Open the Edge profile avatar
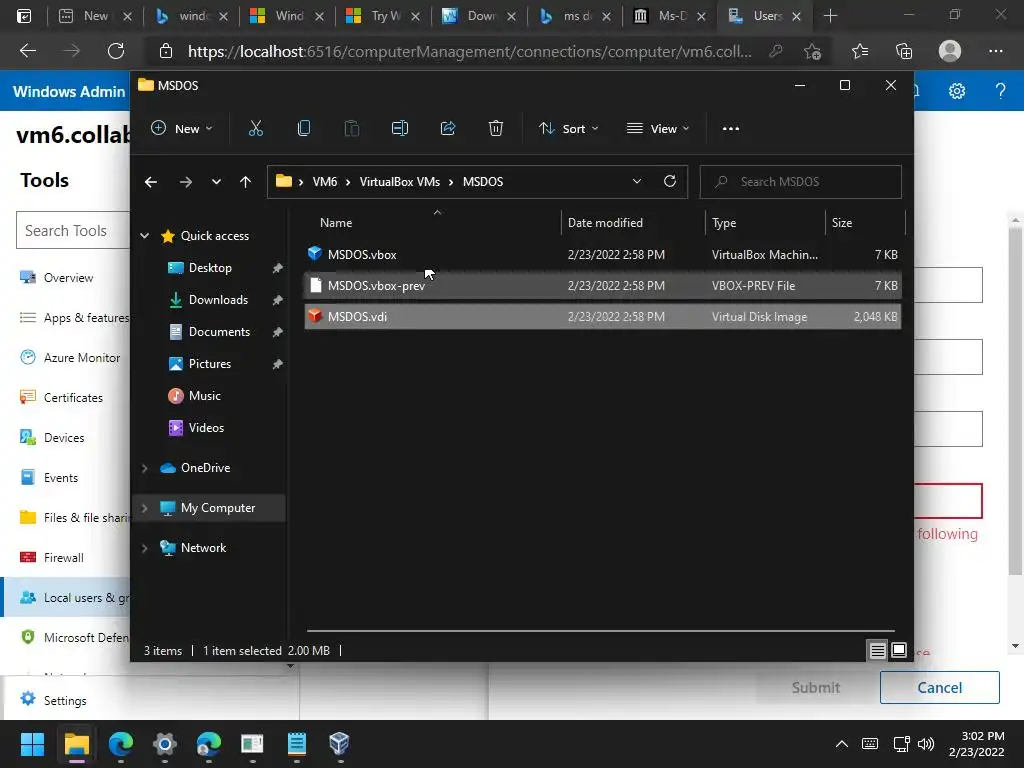Viewport: 1024px width, 768px height. [950, 51]
